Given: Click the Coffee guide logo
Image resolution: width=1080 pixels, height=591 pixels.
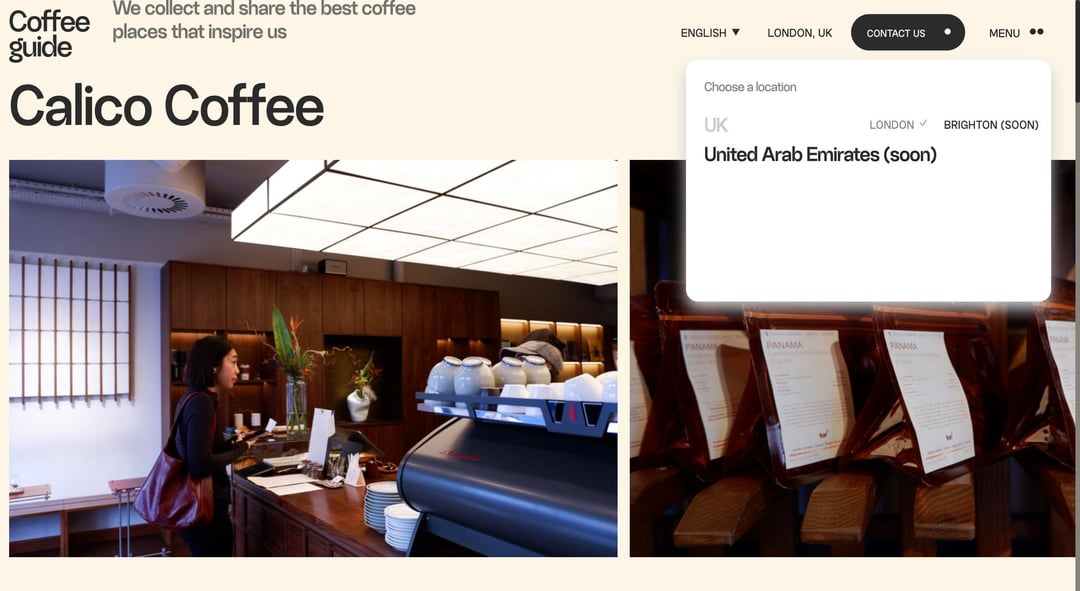Looking at the screenshot, I should click(49, 36).
